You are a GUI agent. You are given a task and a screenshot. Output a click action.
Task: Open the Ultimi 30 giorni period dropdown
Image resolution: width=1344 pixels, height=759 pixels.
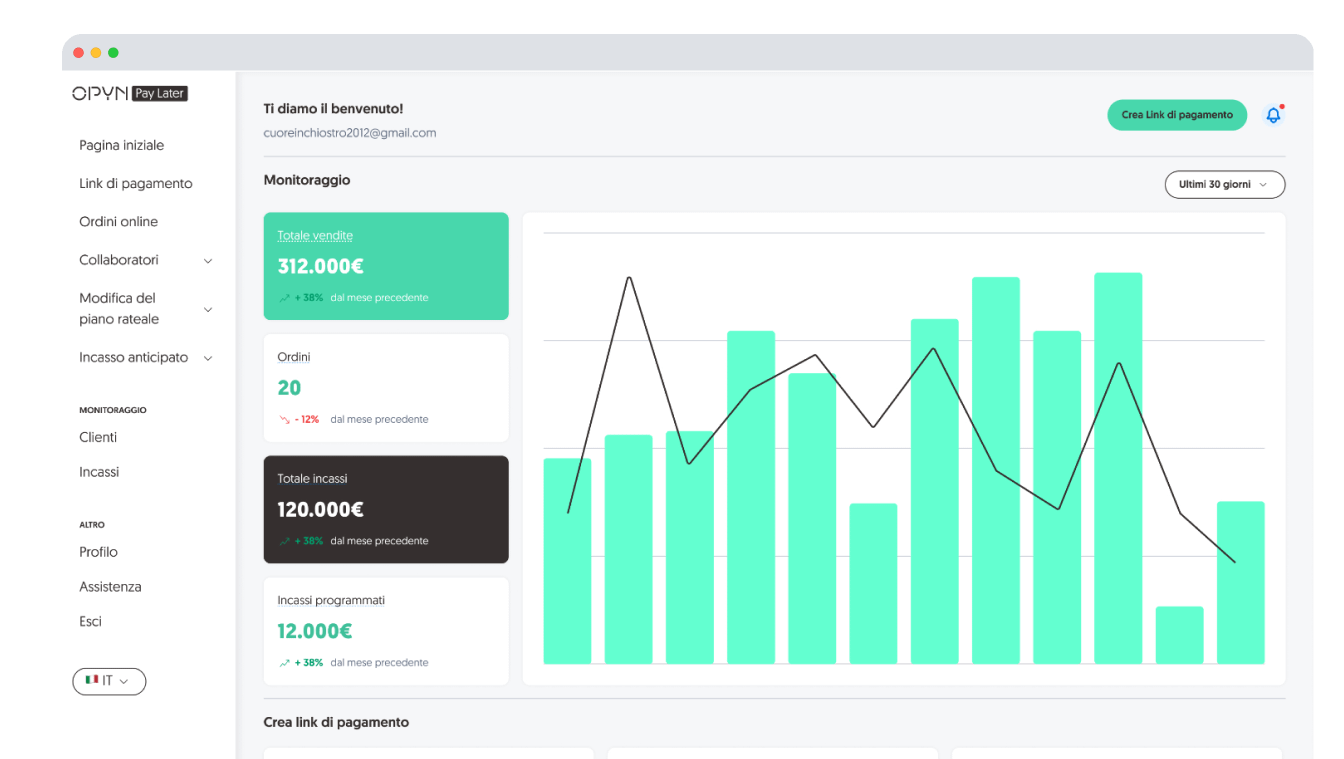click(x=1224, y=185)
